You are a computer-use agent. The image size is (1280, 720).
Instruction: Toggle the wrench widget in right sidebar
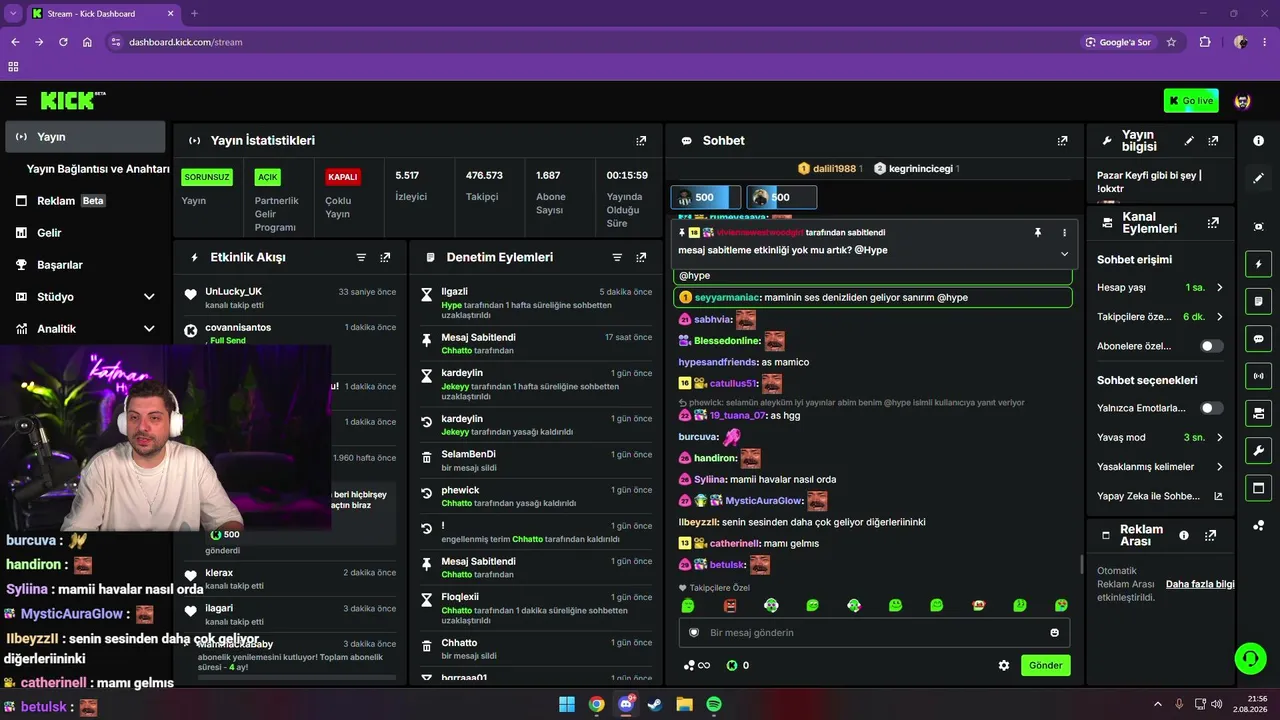[x=1258, y=450]
